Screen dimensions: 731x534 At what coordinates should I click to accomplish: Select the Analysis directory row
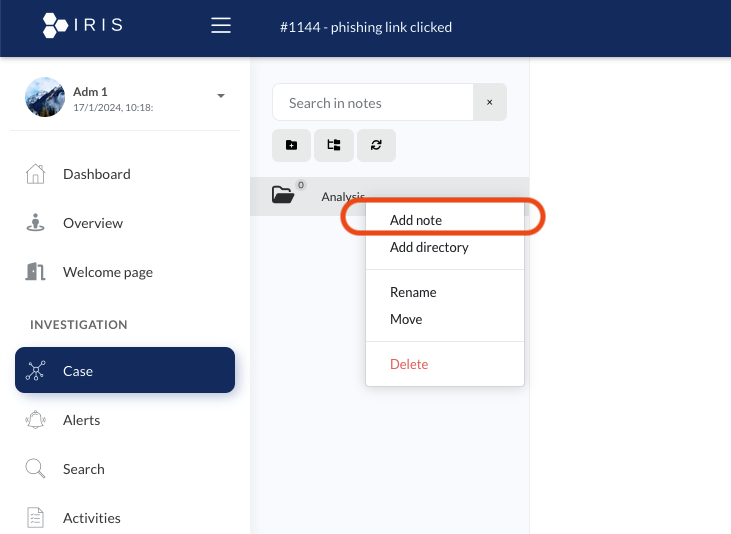(x=390, y=196)
